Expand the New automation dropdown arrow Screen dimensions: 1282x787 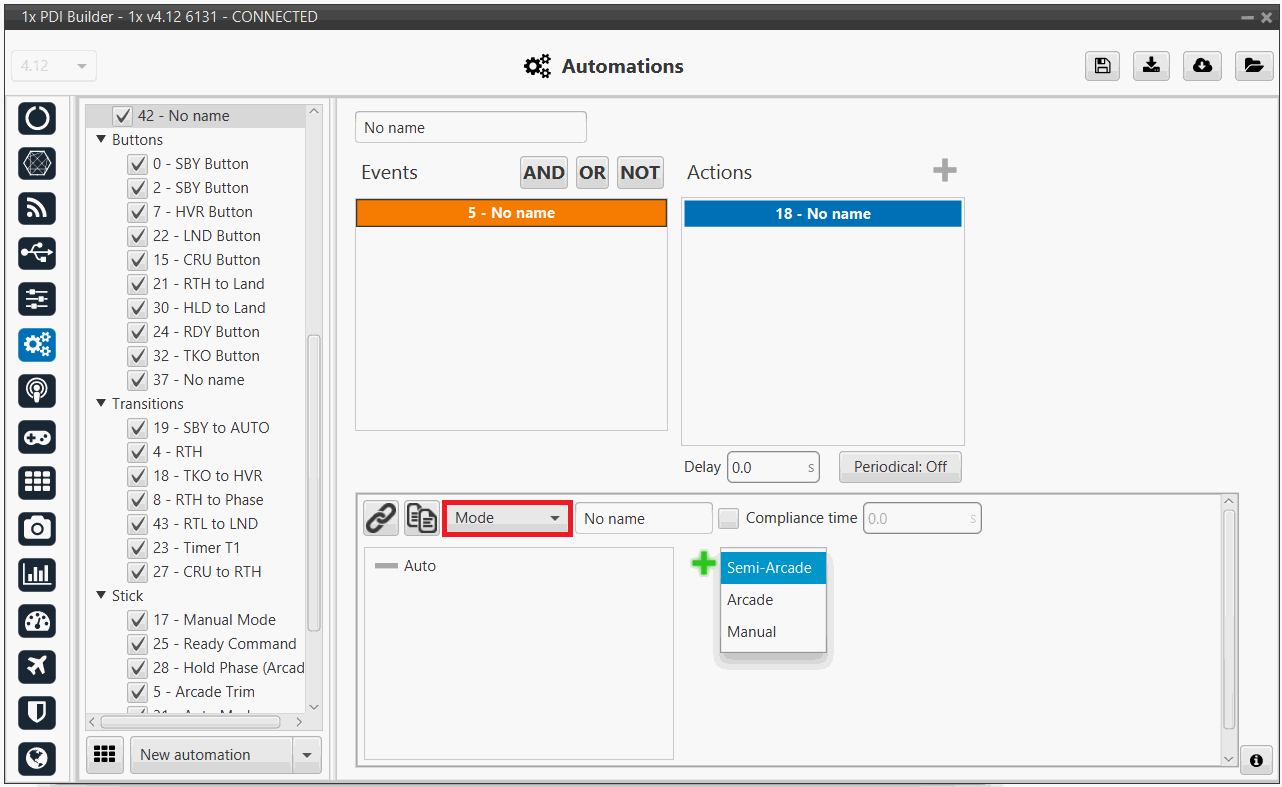pos(307,755)
